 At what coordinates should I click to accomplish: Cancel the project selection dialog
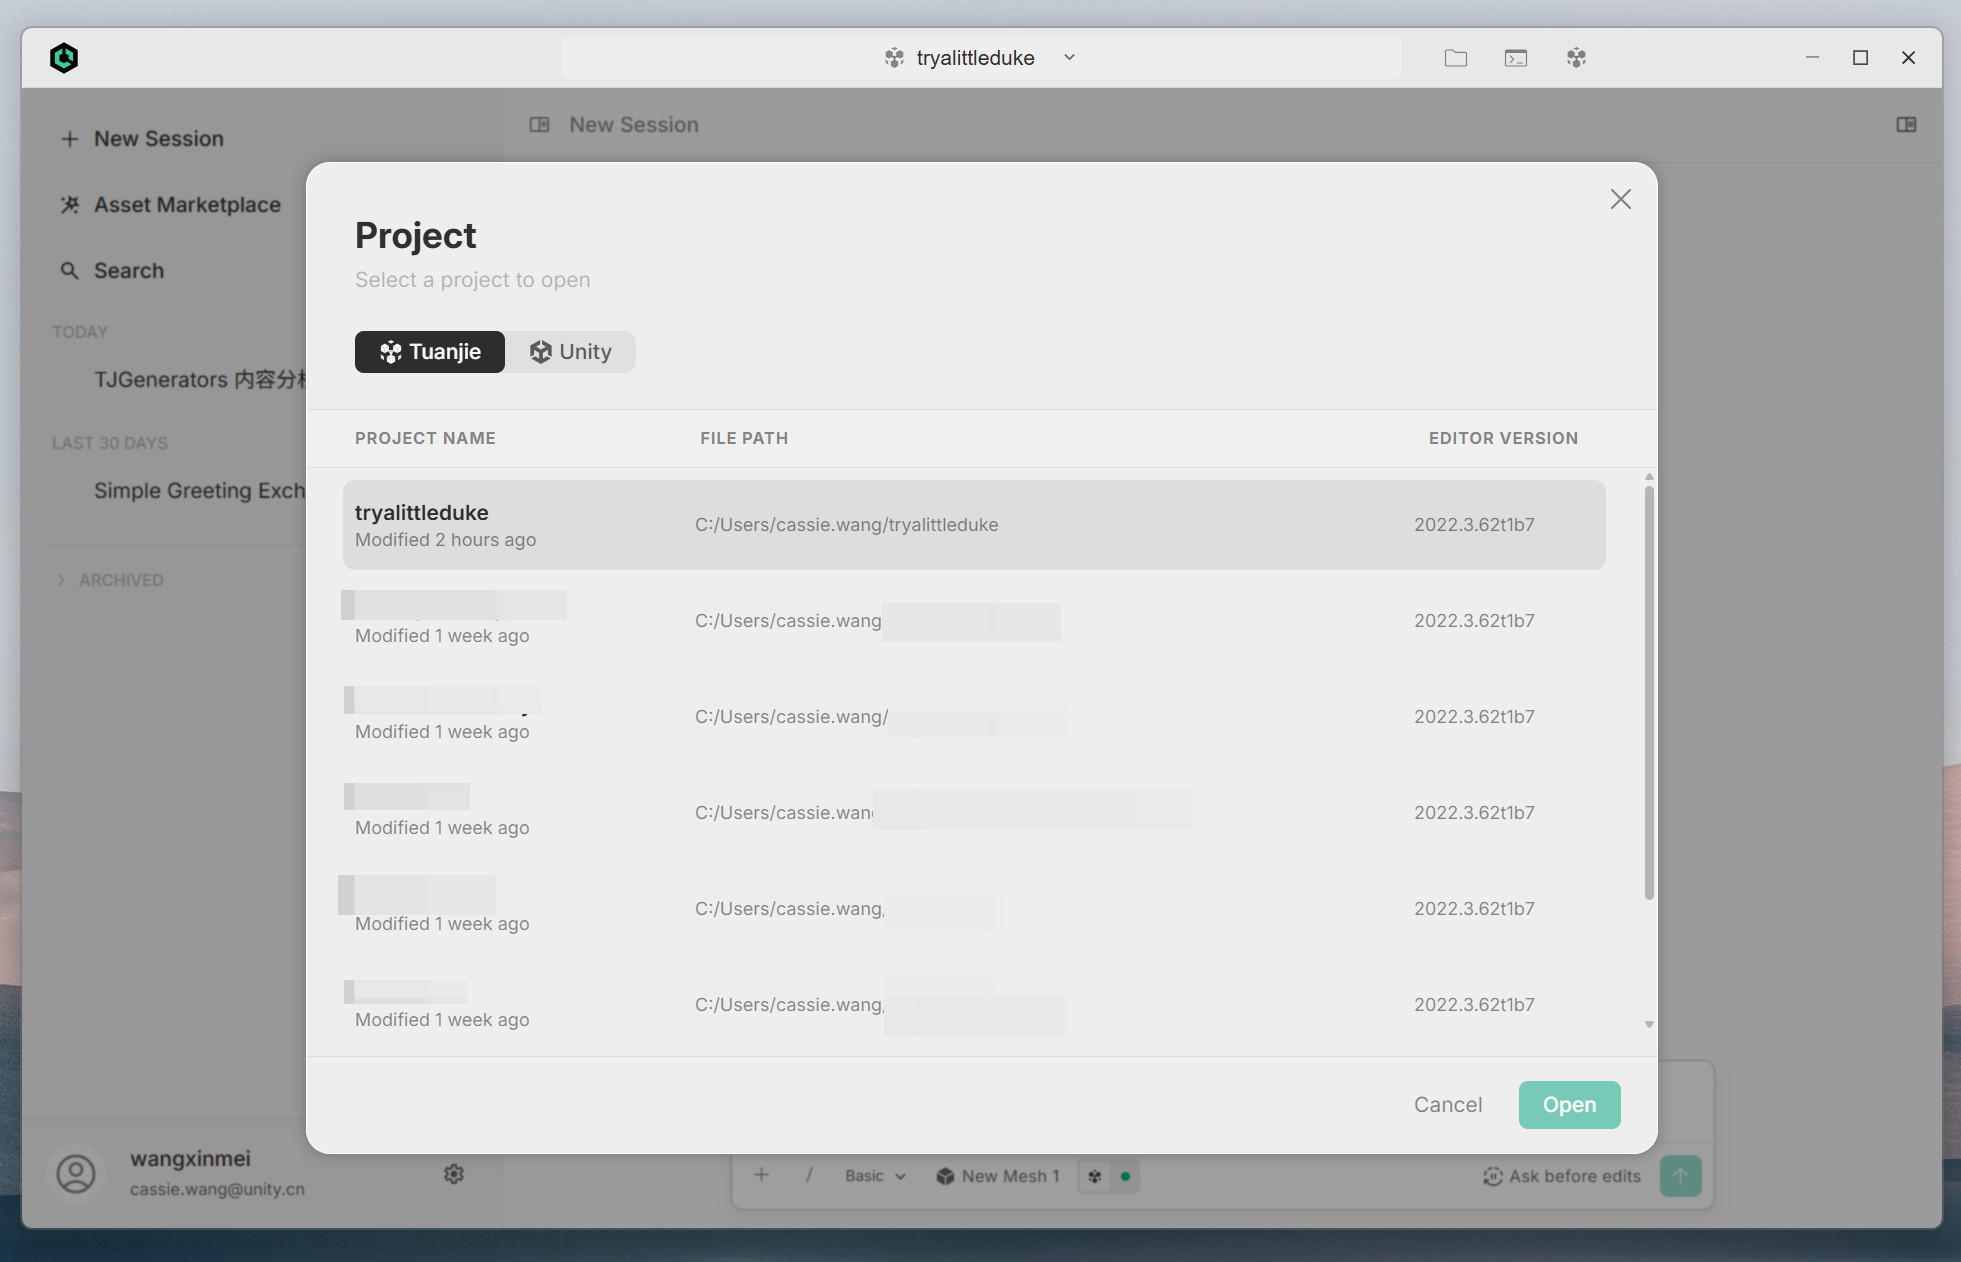click(1447, 1105)
